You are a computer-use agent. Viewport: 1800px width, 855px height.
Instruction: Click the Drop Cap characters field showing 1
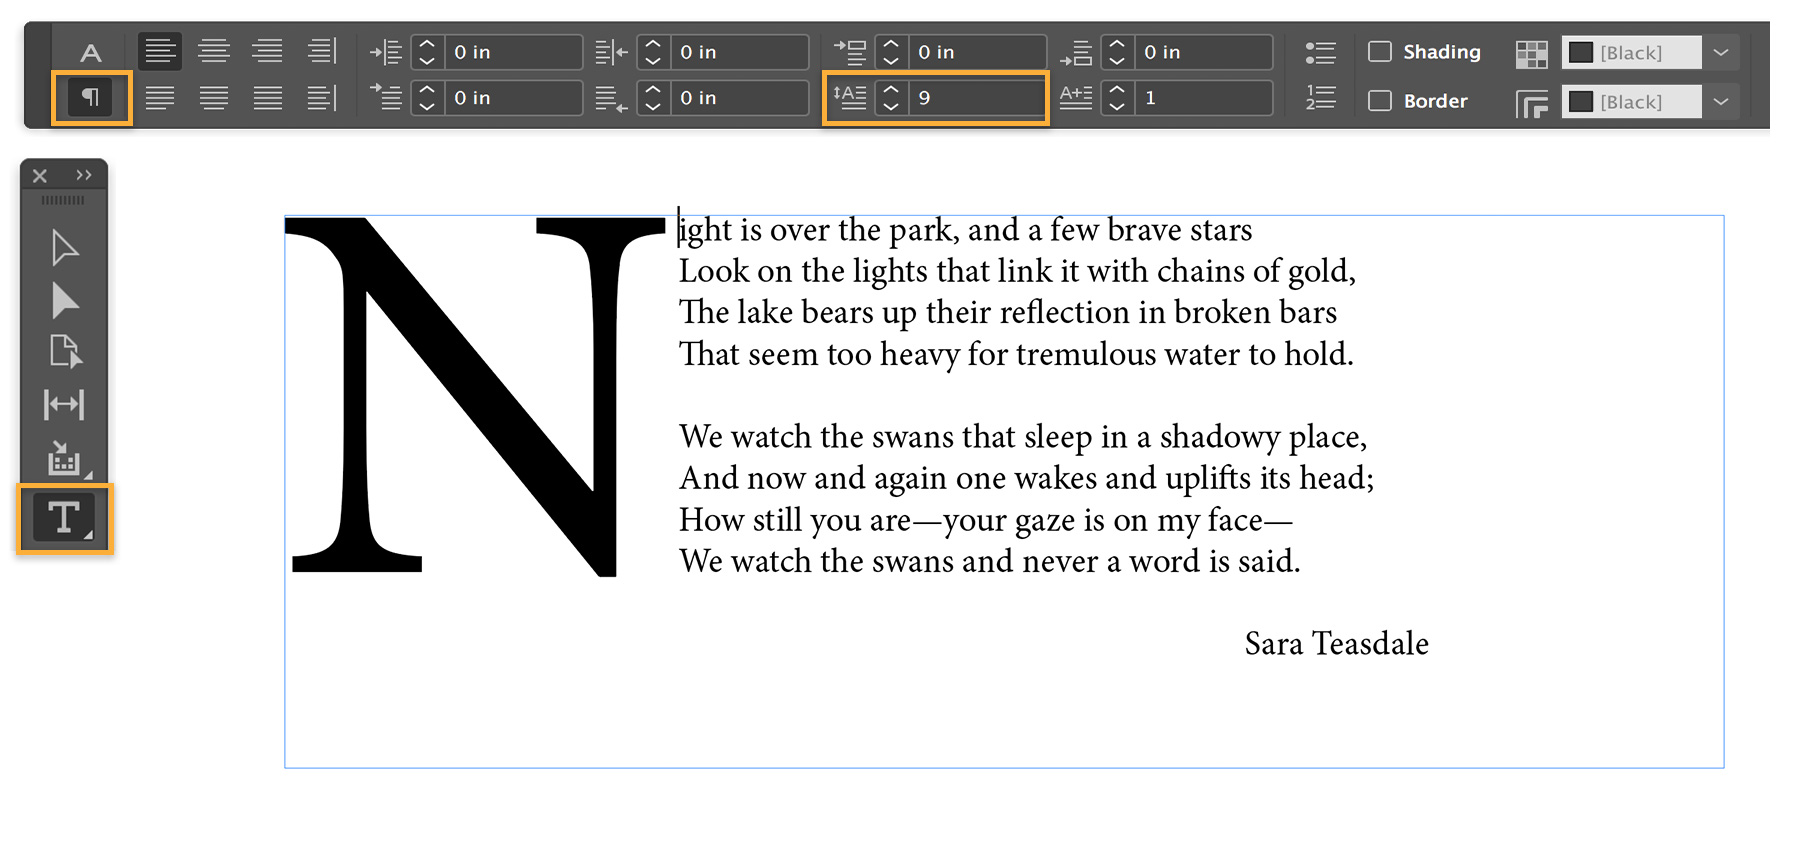pyautogui.click(x=1202, y=98)
